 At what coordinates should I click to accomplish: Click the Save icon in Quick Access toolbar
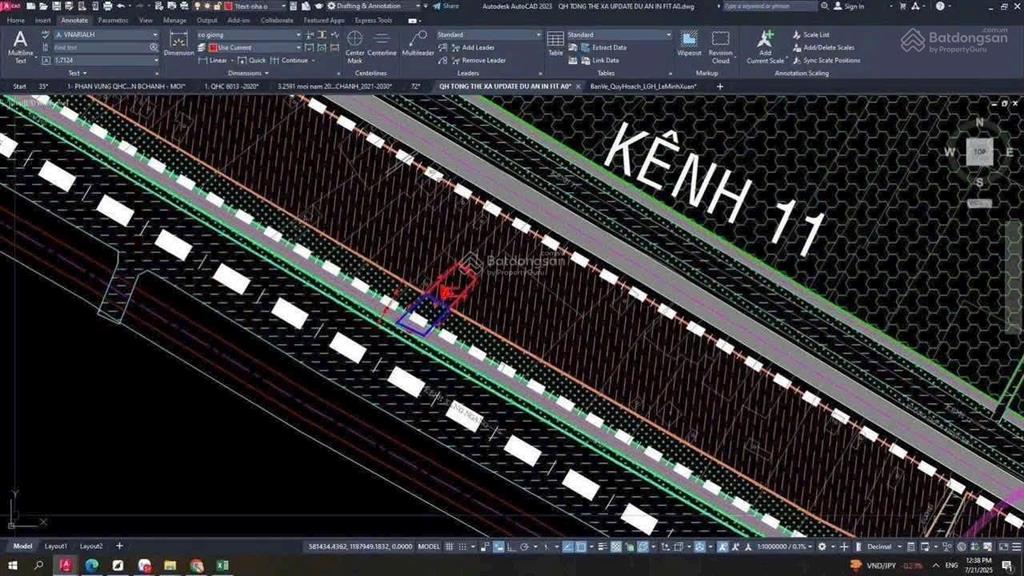pos(56,6)
